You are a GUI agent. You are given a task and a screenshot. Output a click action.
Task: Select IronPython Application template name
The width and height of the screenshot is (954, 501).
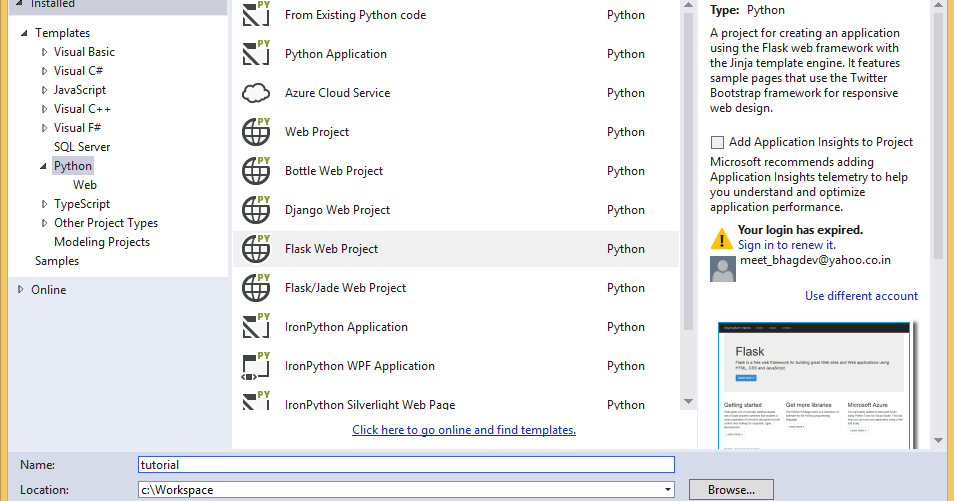[x=346, y=327]
